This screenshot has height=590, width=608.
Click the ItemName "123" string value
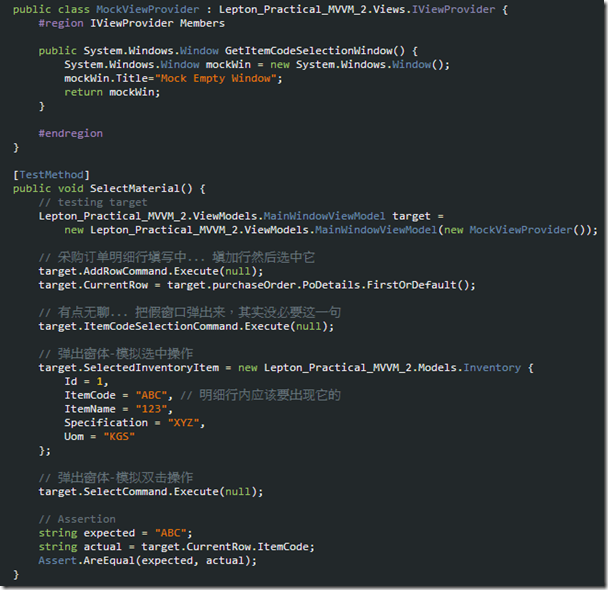click(151, 409)
